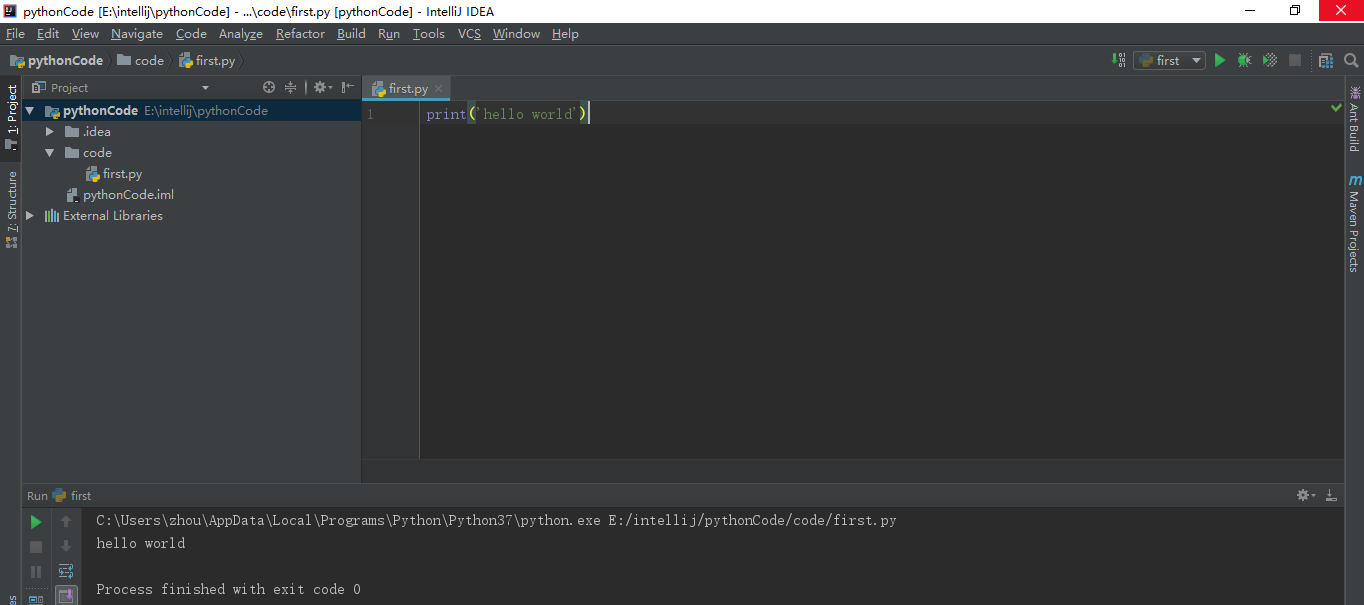Click Down the Stack Trace arrow
This screenshot has width=1364, height=605.
(x=66, y=546)
